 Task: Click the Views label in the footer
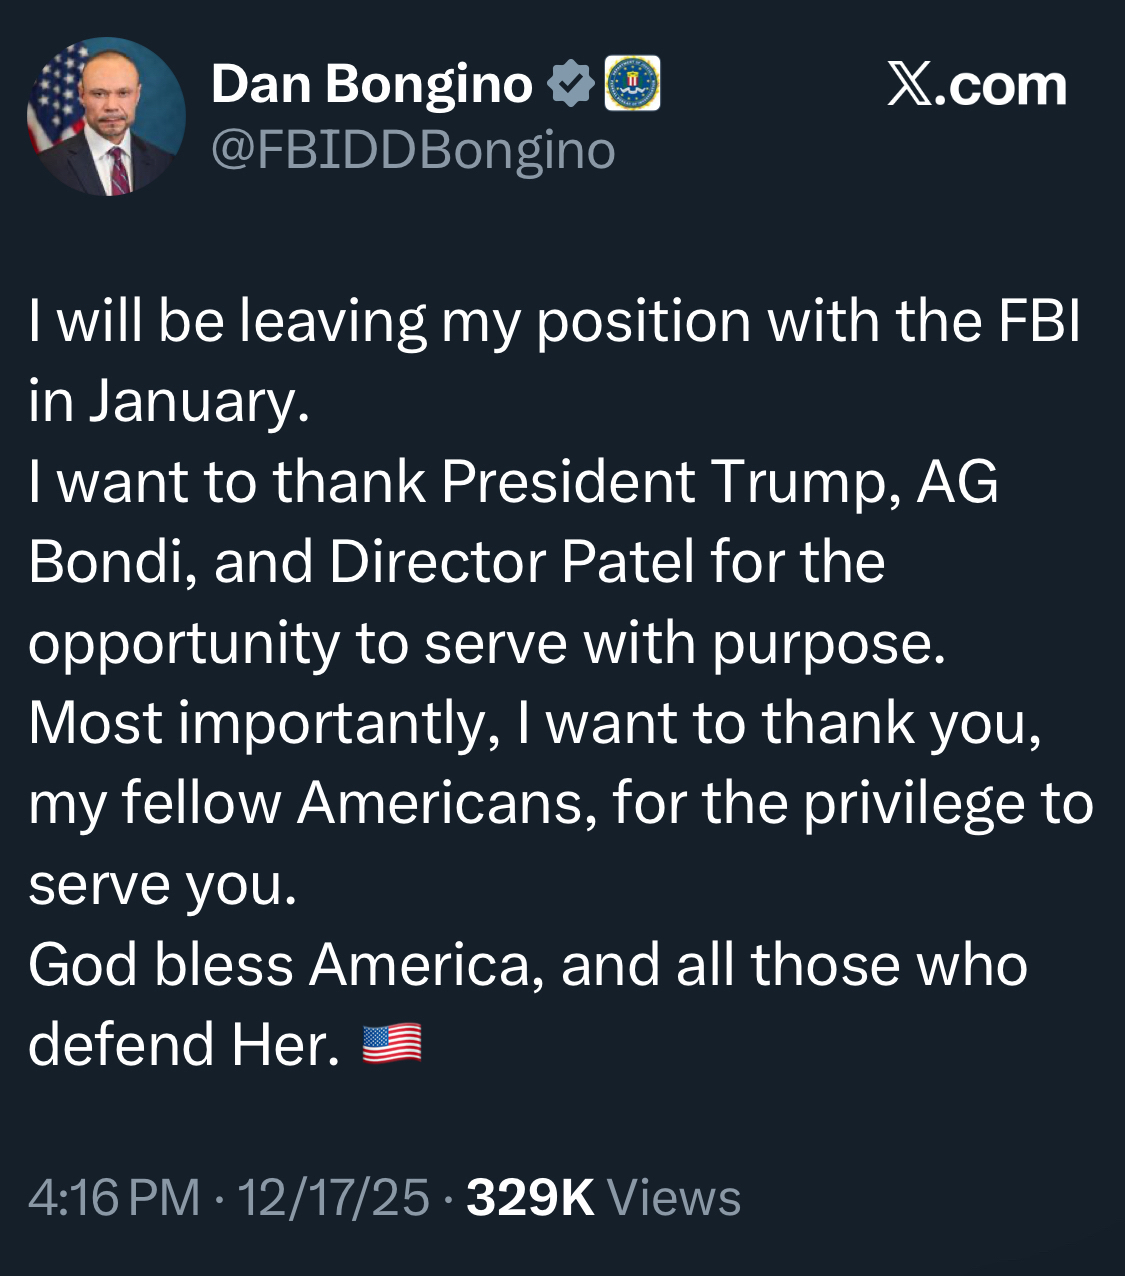pos(673,1197)
